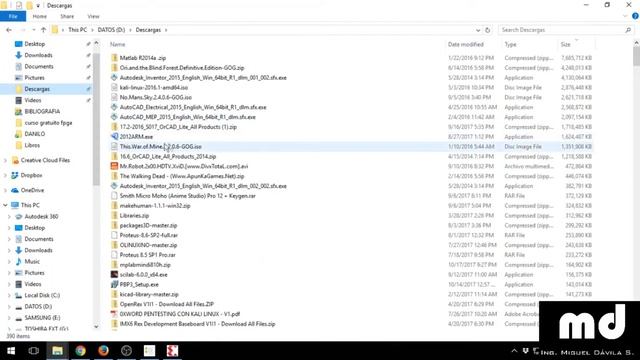This screenshot has height=360, width=640.
Task: Select SAMSUNG (E:) drive in sidebar
Action: (x=42, y=318)
